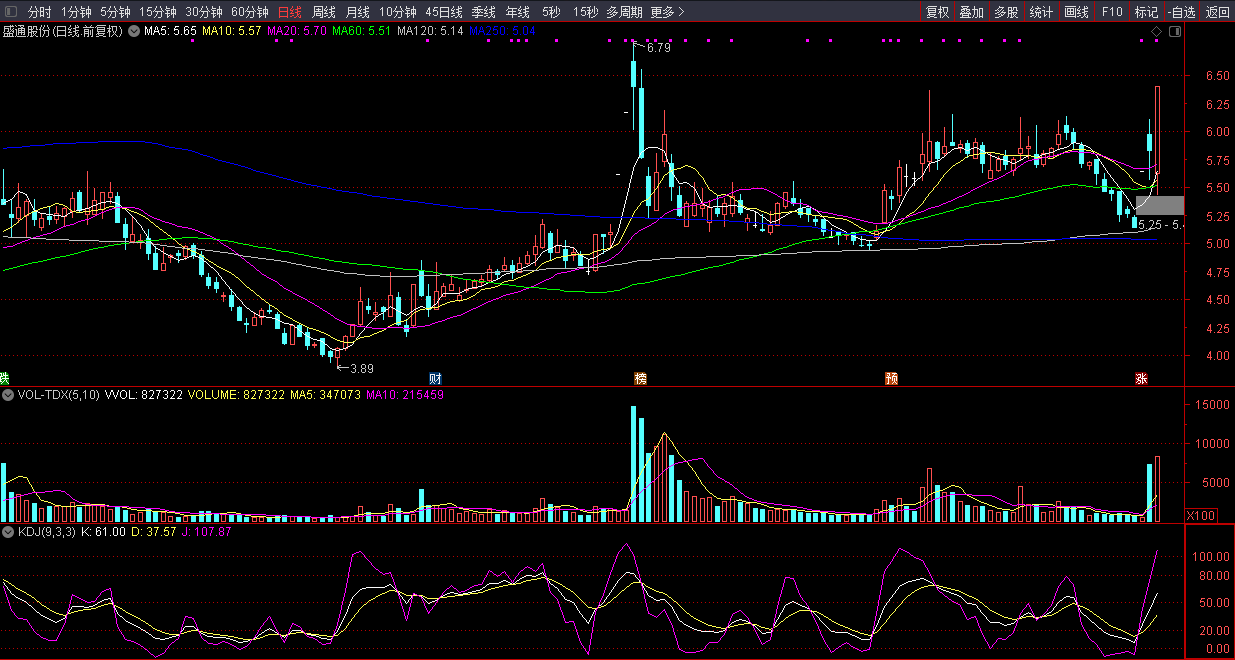
Task: Switch to the 周线 weekly period tab
Action: 324,12
